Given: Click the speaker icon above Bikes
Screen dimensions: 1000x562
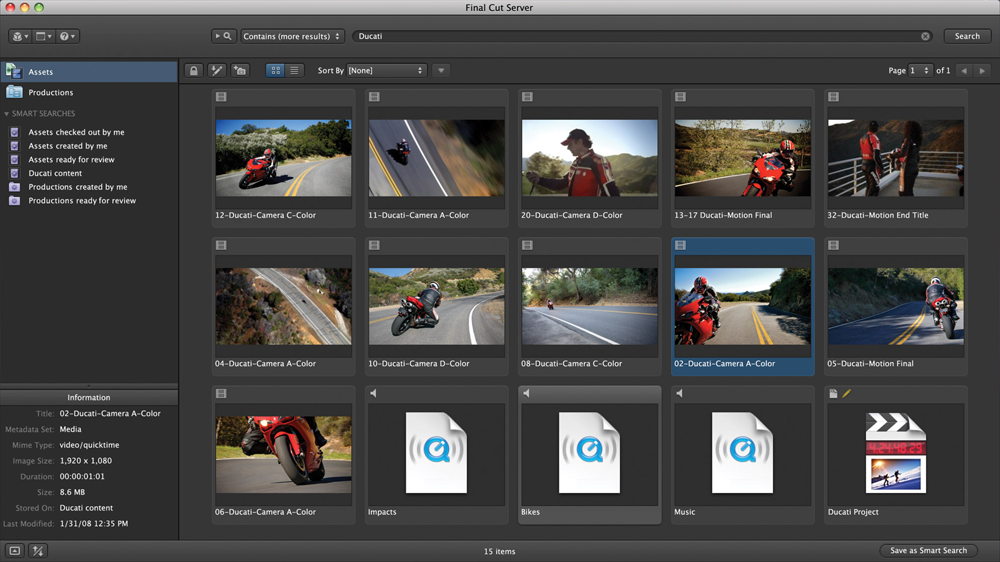Looking at the screenshot, I should [x=527, y=394].
